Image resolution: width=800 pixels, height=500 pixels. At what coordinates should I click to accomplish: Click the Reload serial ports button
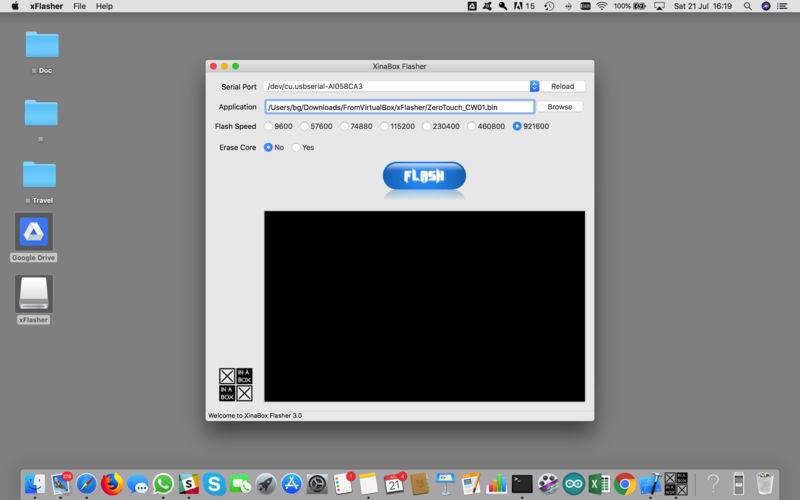pos(562,86)
